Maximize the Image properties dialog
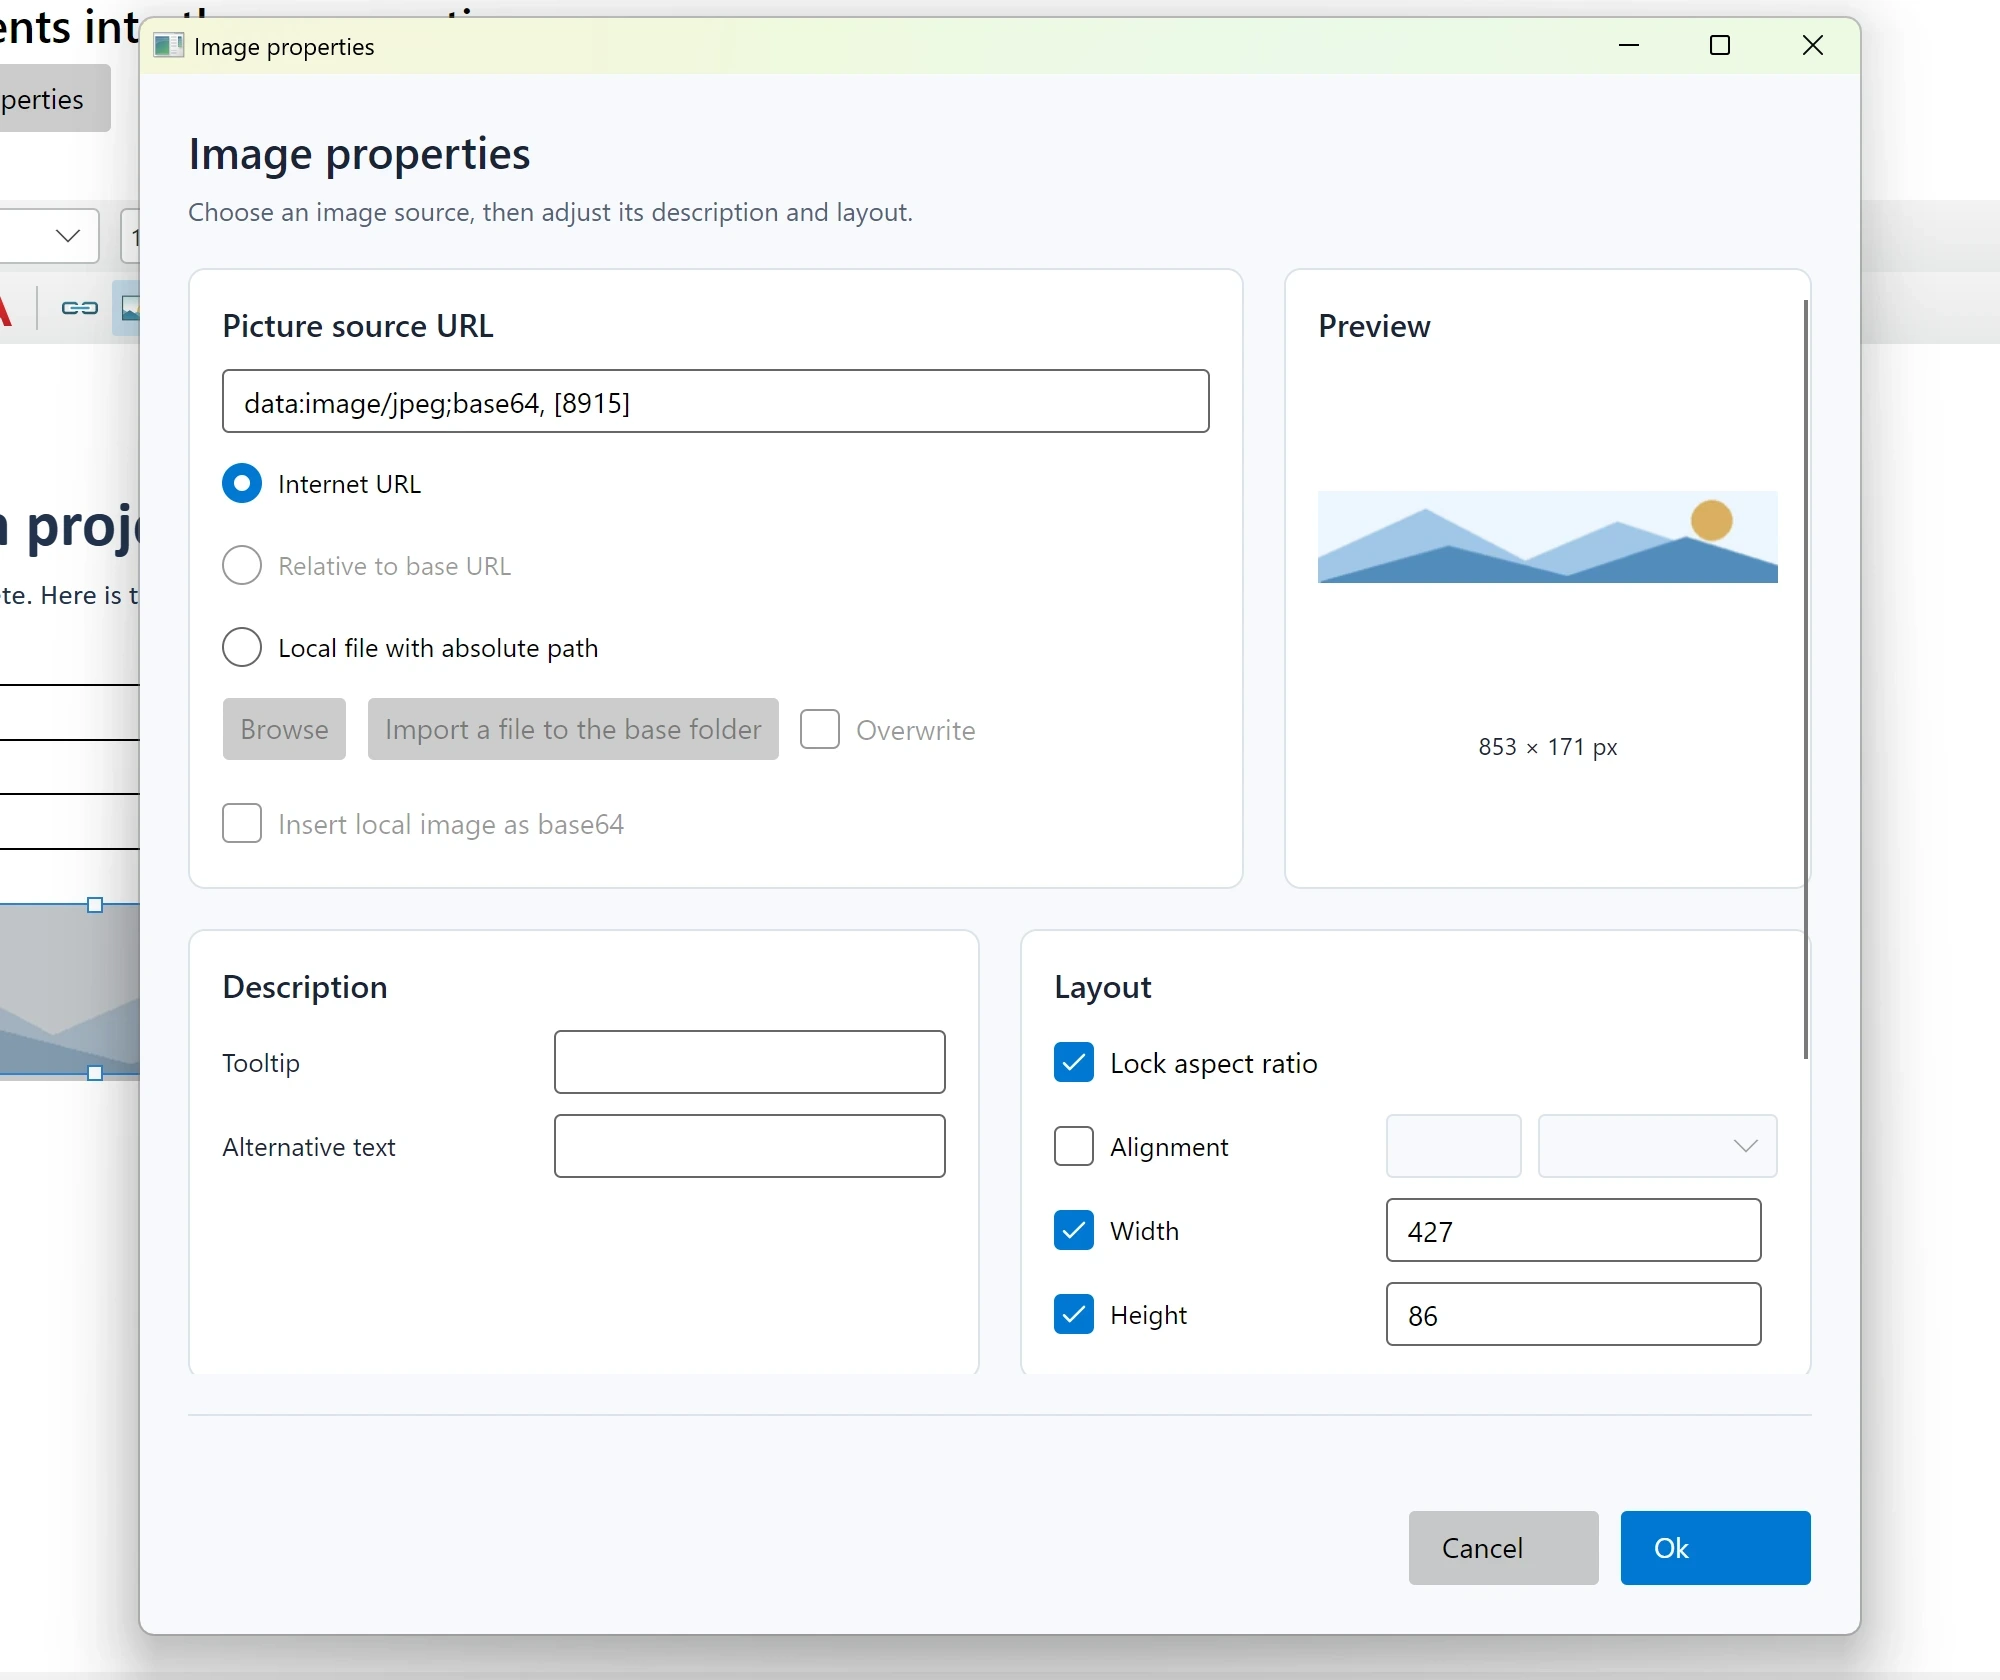This screenshot has width=2000, height=1680. coord(1720,46)
